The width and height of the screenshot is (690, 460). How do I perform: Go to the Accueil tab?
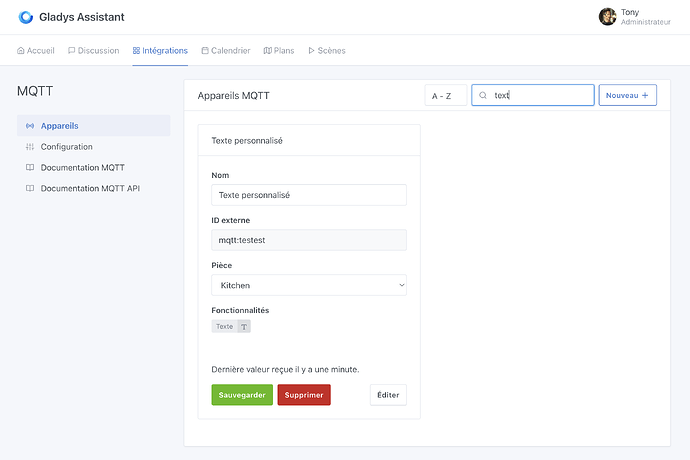click(36, 50)
